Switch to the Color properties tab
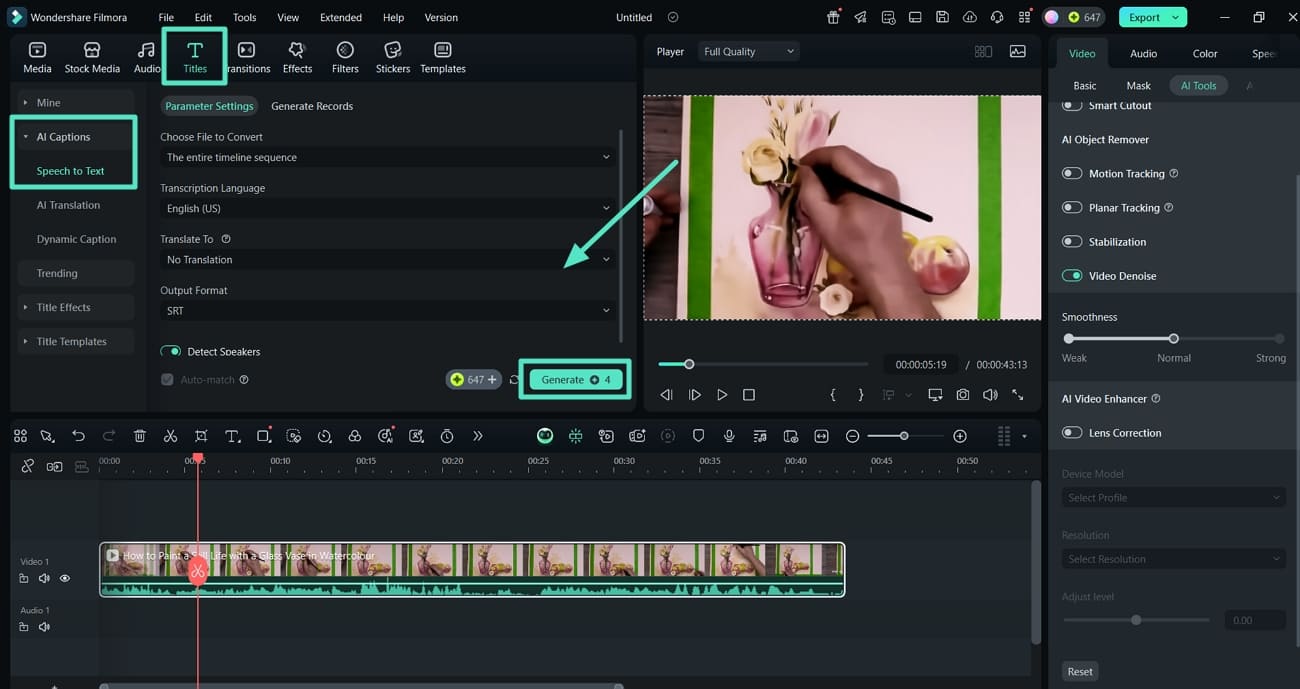Screen dimensions: 1300x689 pos(1205,53)
